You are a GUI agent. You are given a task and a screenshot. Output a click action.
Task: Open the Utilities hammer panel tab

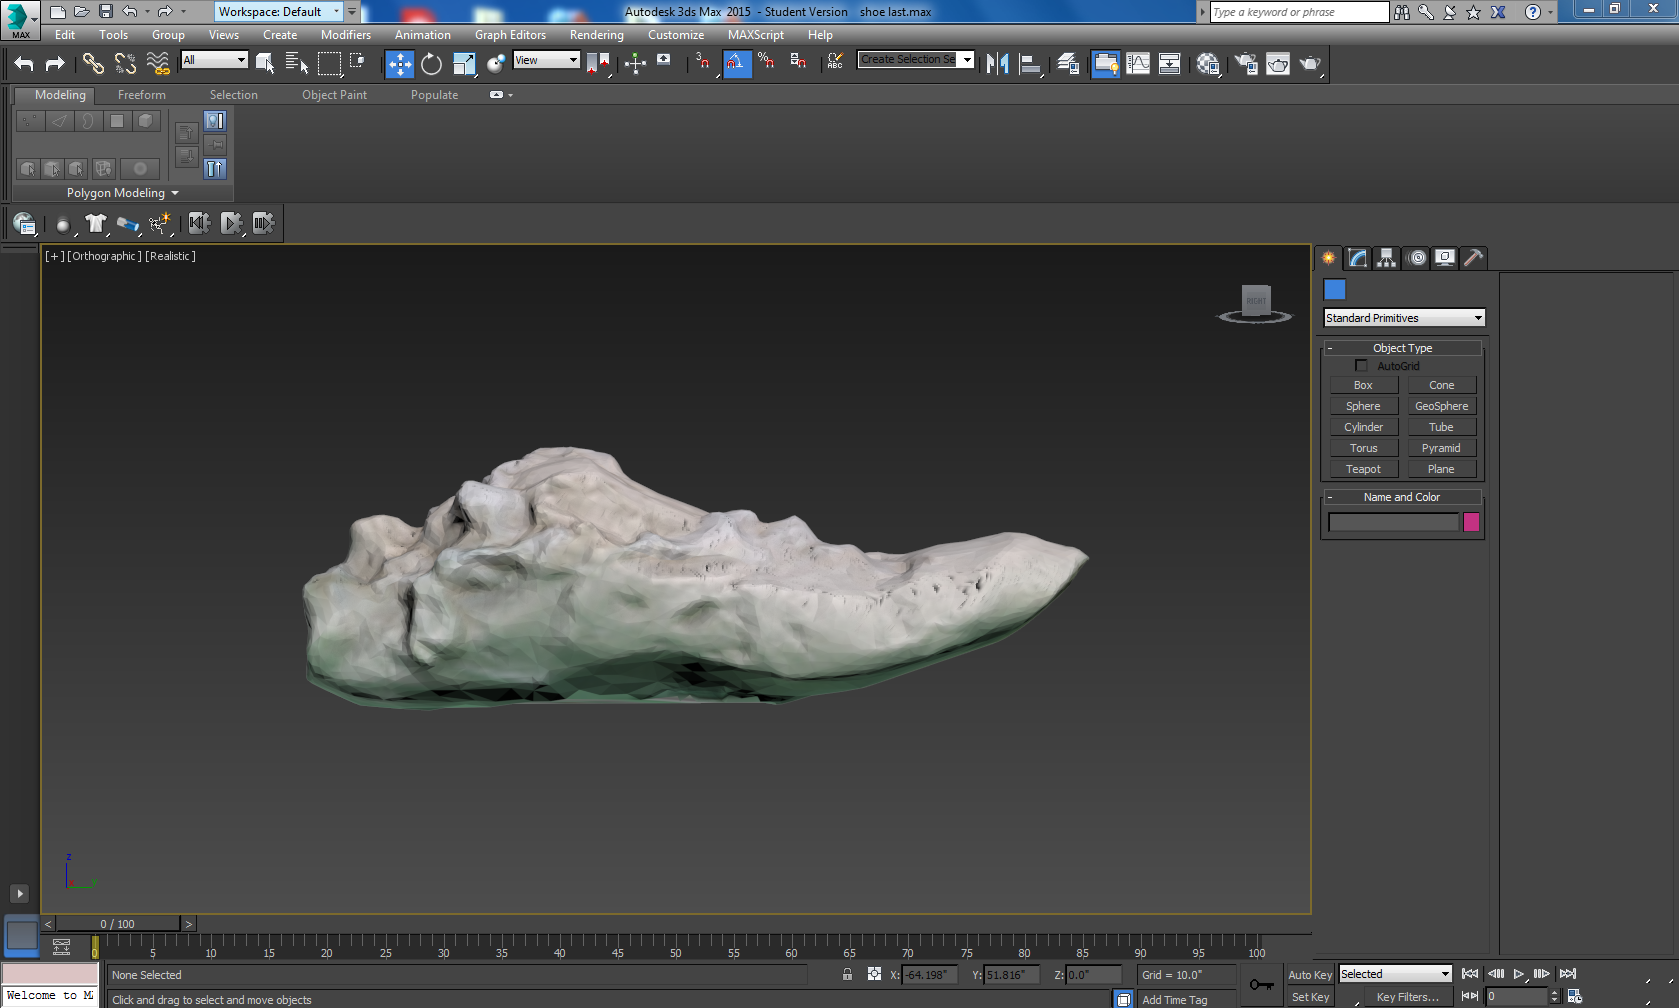(x=1473, y=258)
